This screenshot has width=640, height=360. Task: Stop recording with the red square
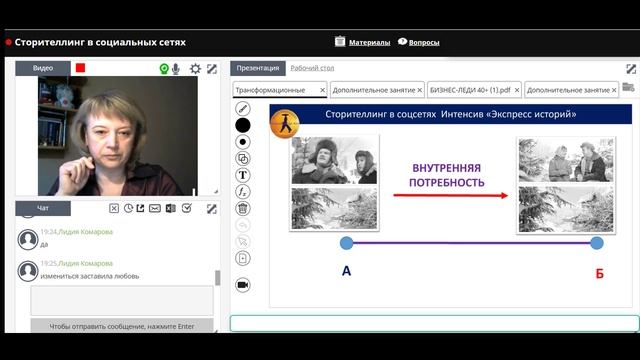(x=80, y=68)
